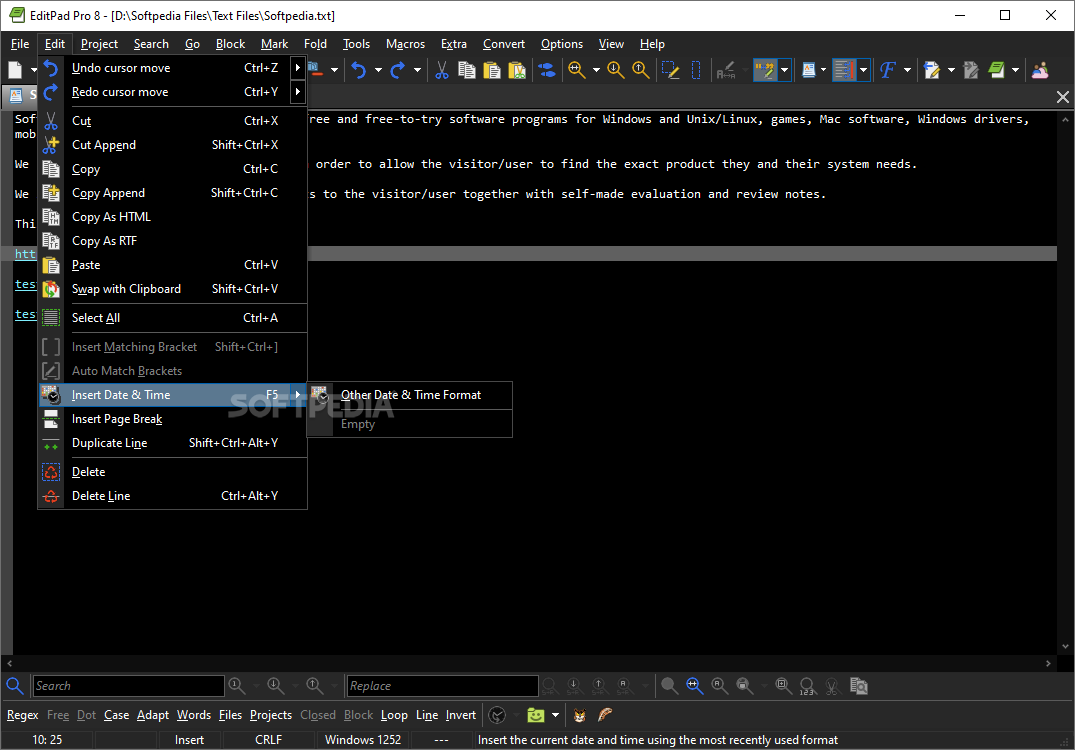Open the dropdown beside the New File icon
This screenshot has height=750, width=1075.
click(x=34, y=70)
